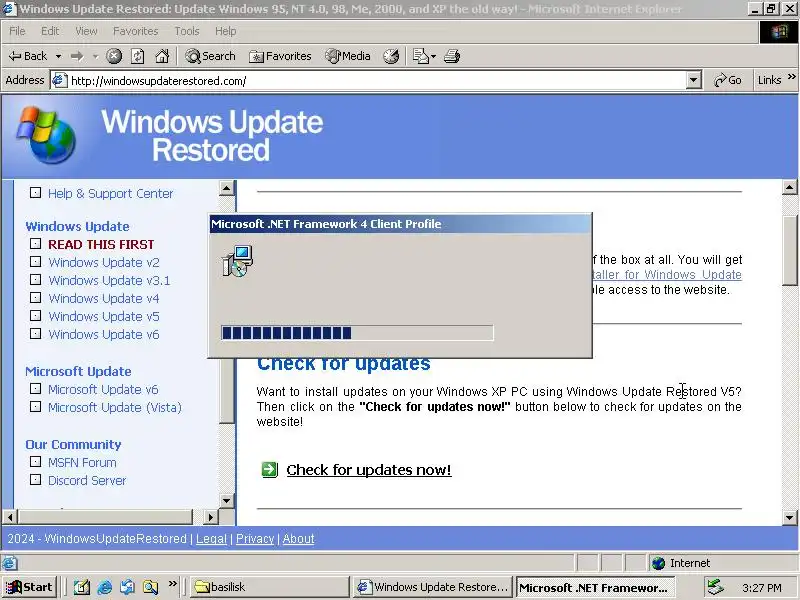Screen dimensions: 800x600
Task: Click the Internet zone status indicator
Action: [681, 563]
